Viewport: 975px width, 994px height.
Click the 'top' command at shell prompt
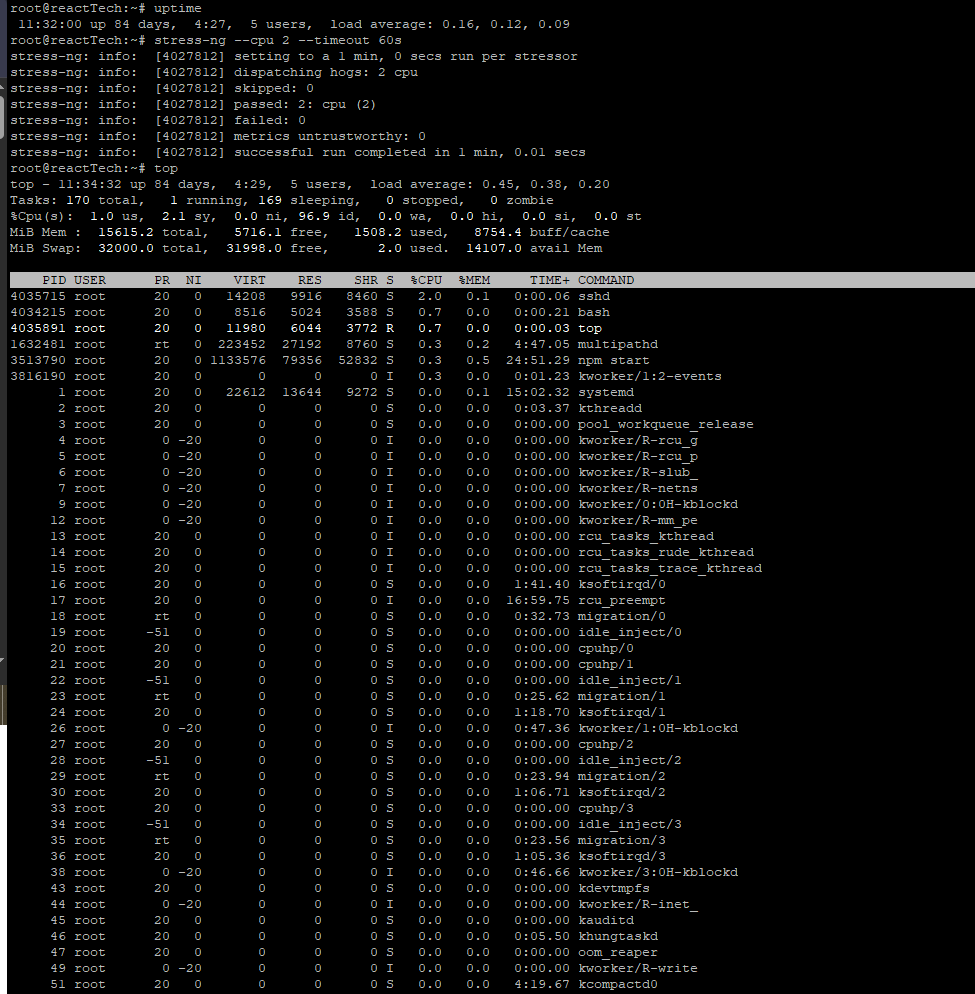(165, 169)
